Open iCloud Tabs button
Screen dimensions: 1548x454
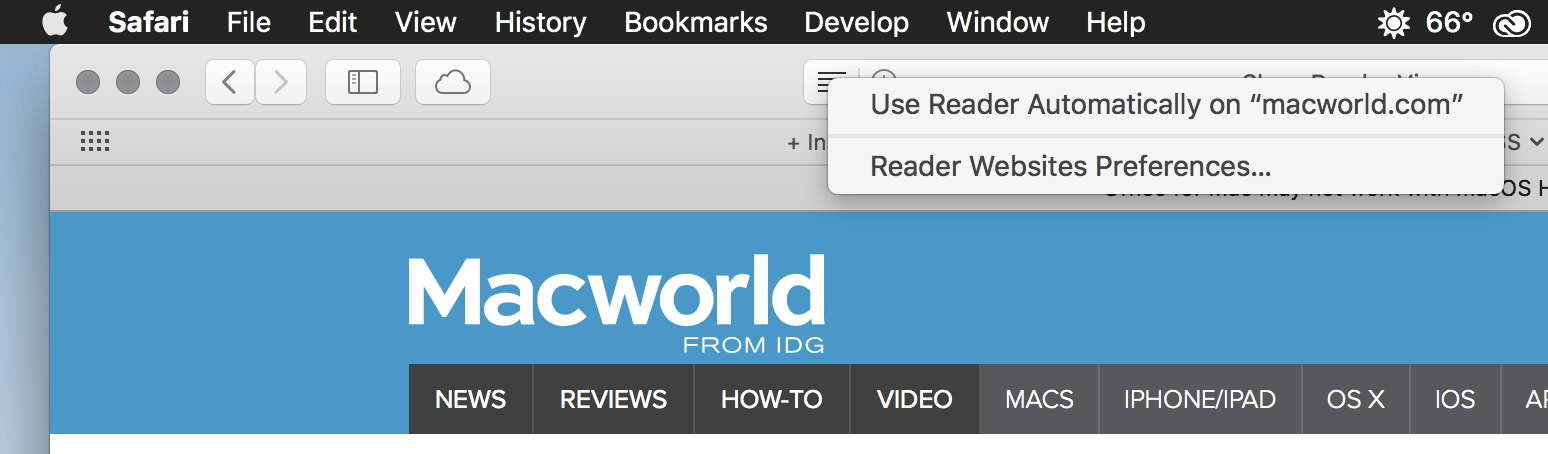453,82
